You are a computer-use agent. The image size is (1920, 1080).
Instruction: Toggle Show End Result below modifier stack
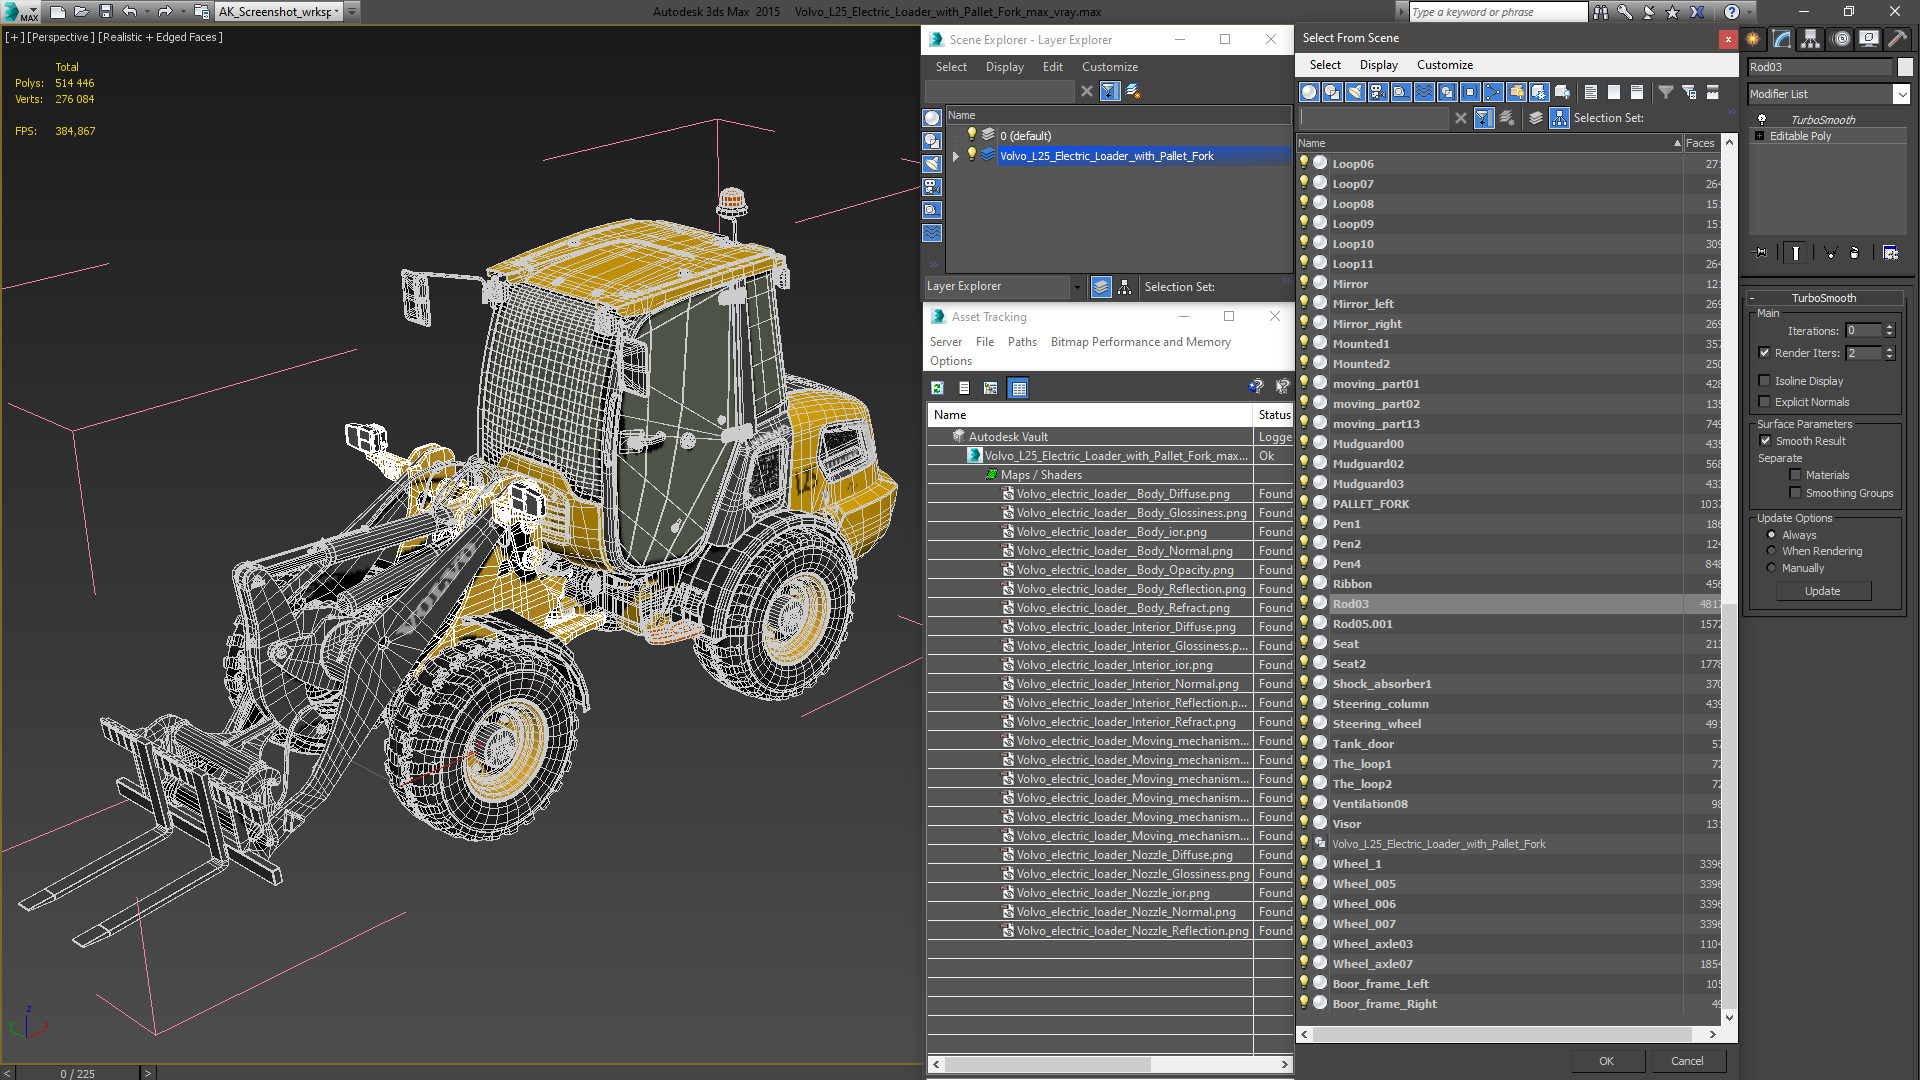pyautogui.click(x=1796, y=253)
